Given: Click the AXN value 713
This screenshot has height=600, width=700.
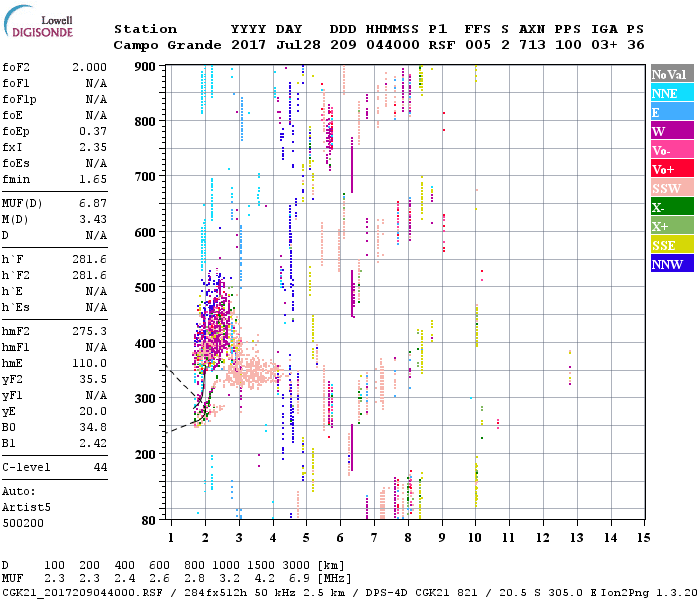Looking at the screenshot, I should (532, 45).
